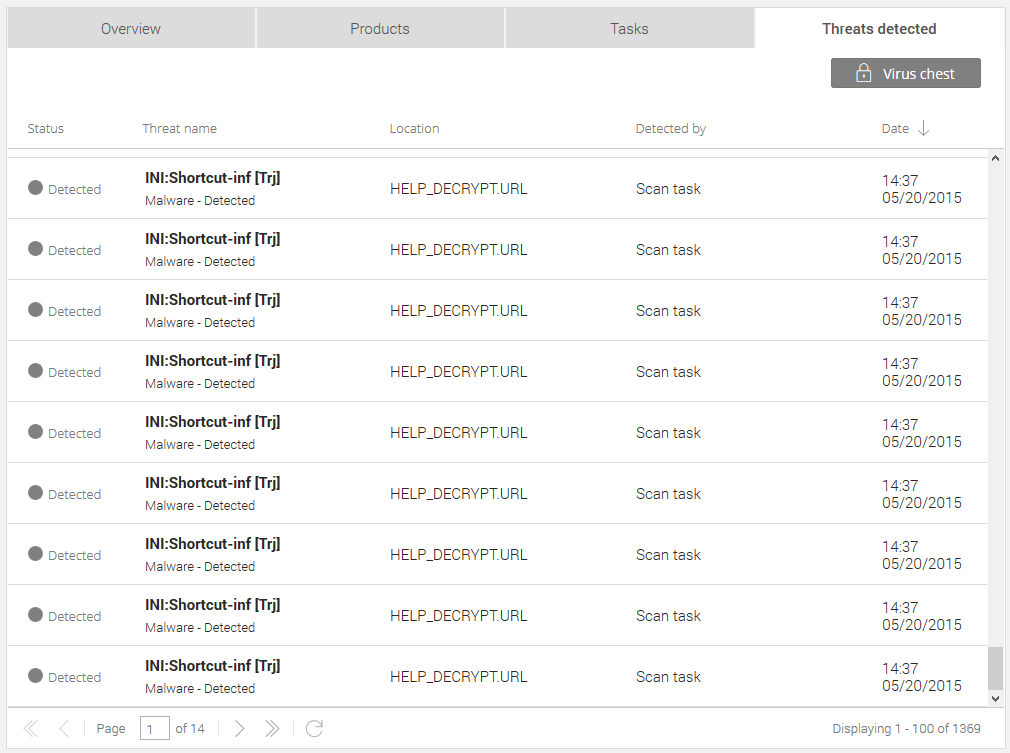The height and width of the screenshot is (753, 1010).
Task: Click the padlock icon on Virus chest
Action: click(864, 73)
